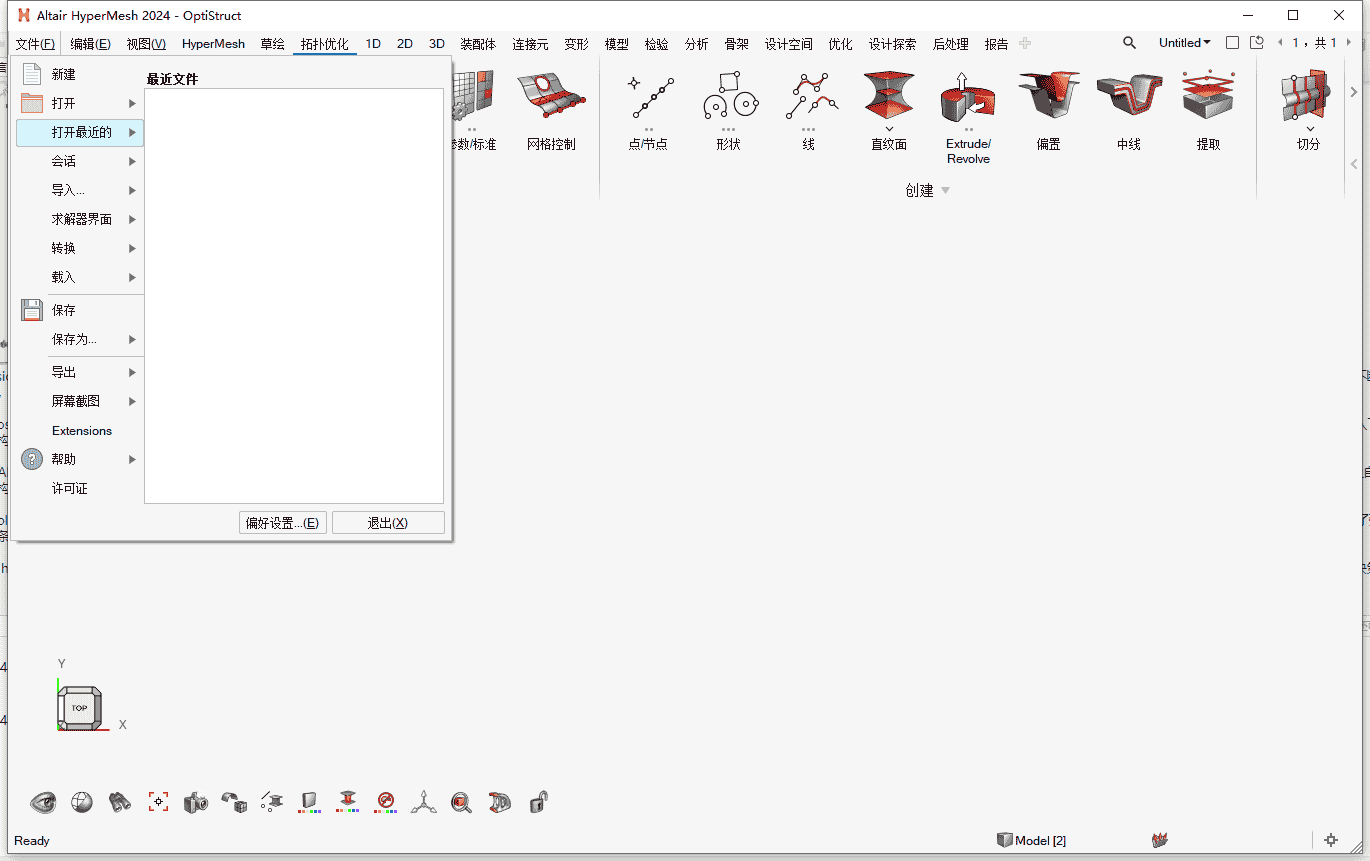Image resolution: width=1370 pixels, height=861 pixels.
Task: Toggle the eye visibility icon in bottom toolbar
Action: point(43,802)
